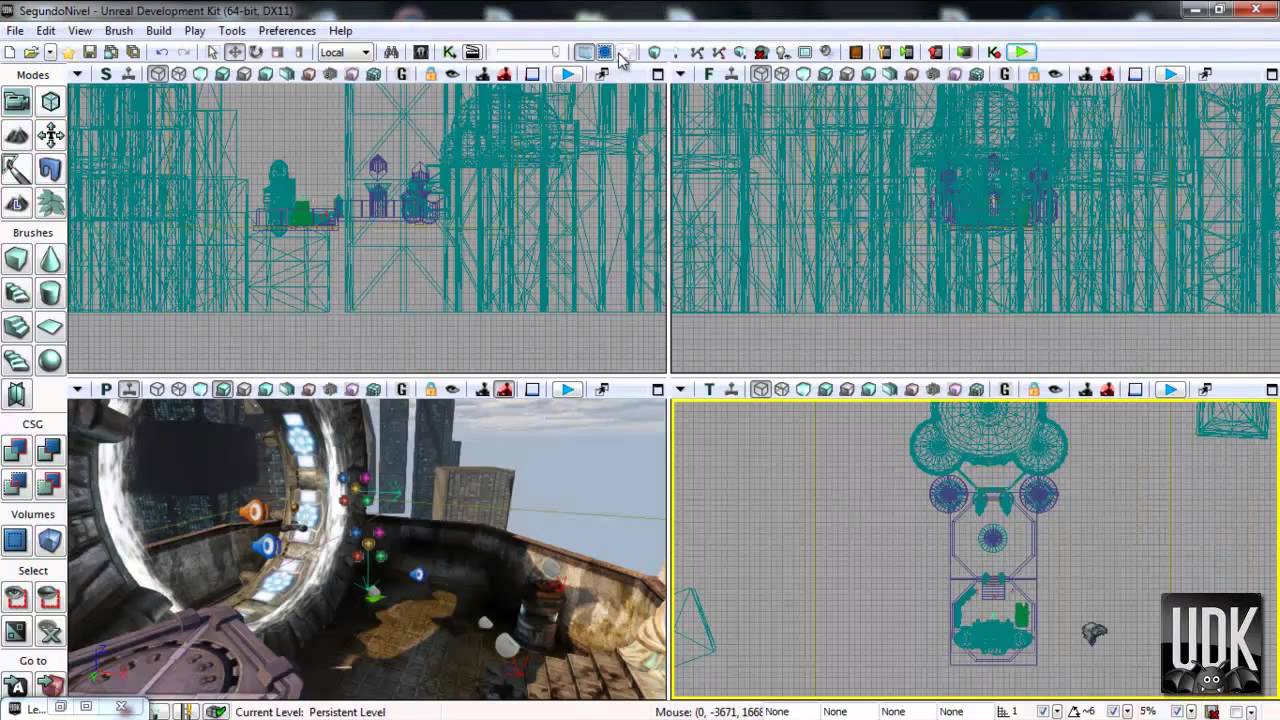Select Camera mode in the Modes panel
The height and width of the screenshot is (720, 1280).
(17, 101)
